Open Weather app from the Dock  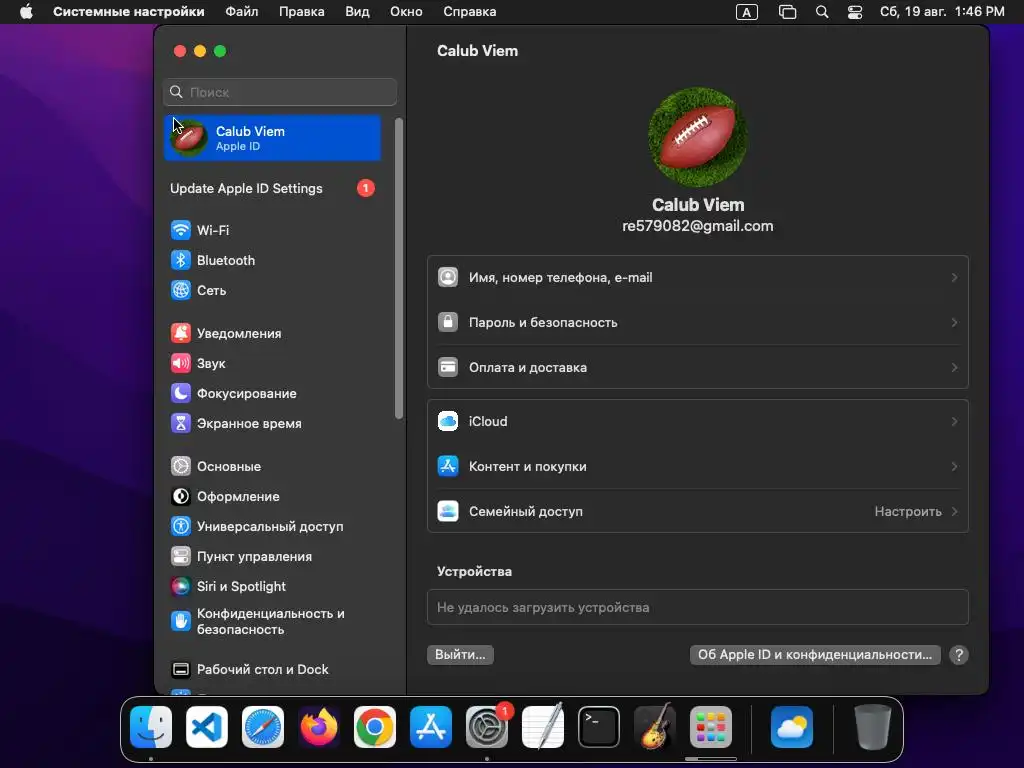click(792, 727)
